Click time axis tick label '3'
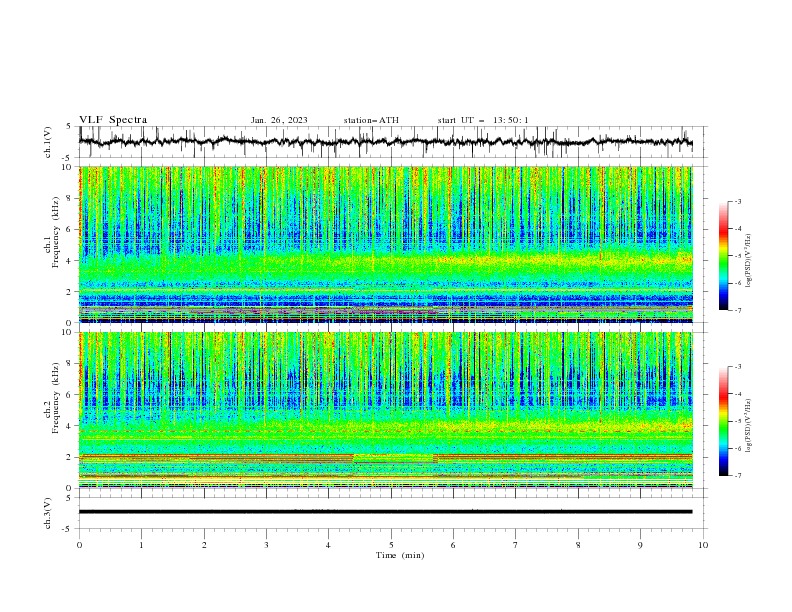The image size is (792, 612). [266, 545]
